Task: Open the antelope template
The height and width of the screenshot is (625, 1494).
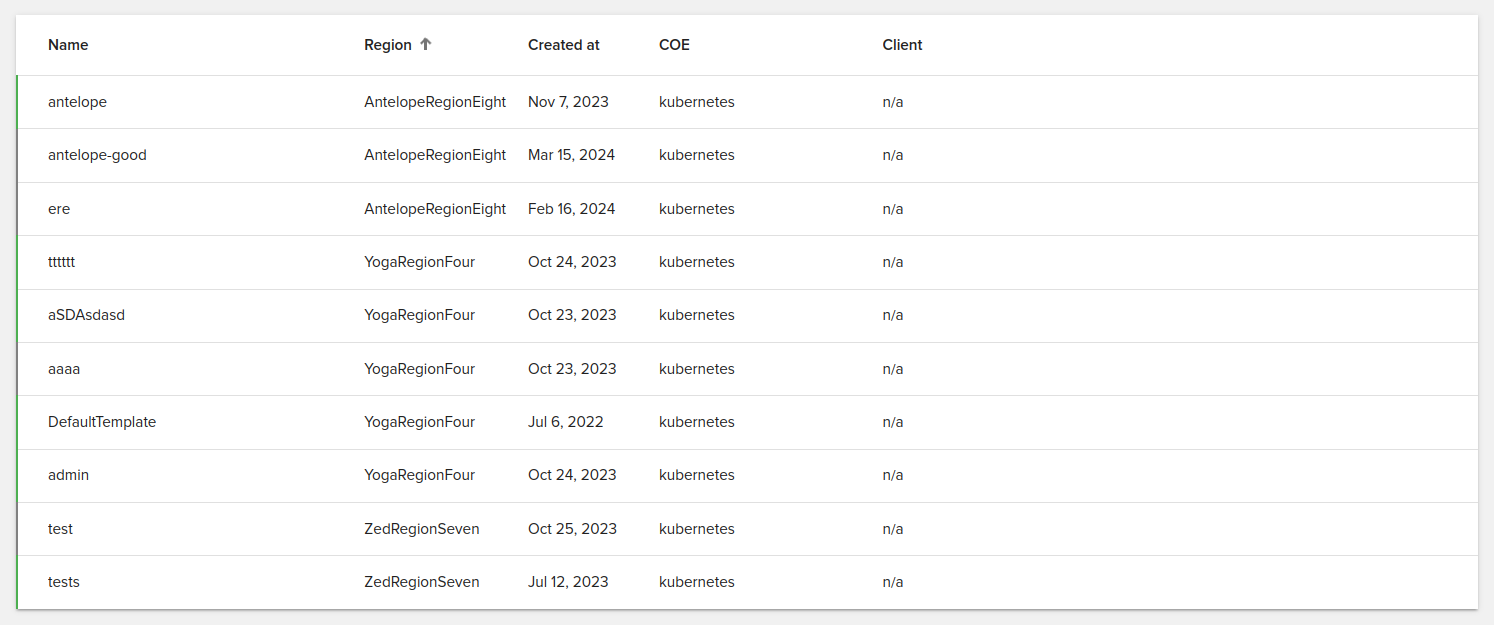Action: tap(77, 101)
